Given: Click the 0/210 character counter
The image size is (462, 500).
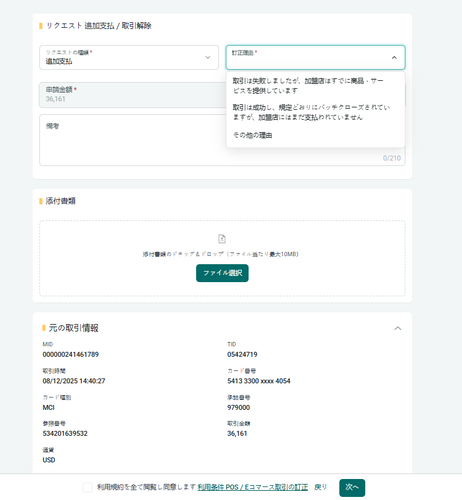Looking at the screenshot, I should [392, 158].
